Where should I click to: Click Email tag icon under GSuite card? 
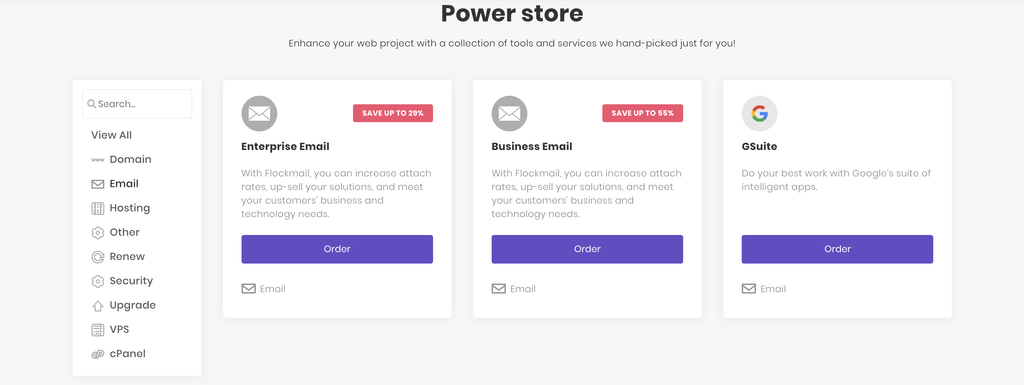pos(748,288)
